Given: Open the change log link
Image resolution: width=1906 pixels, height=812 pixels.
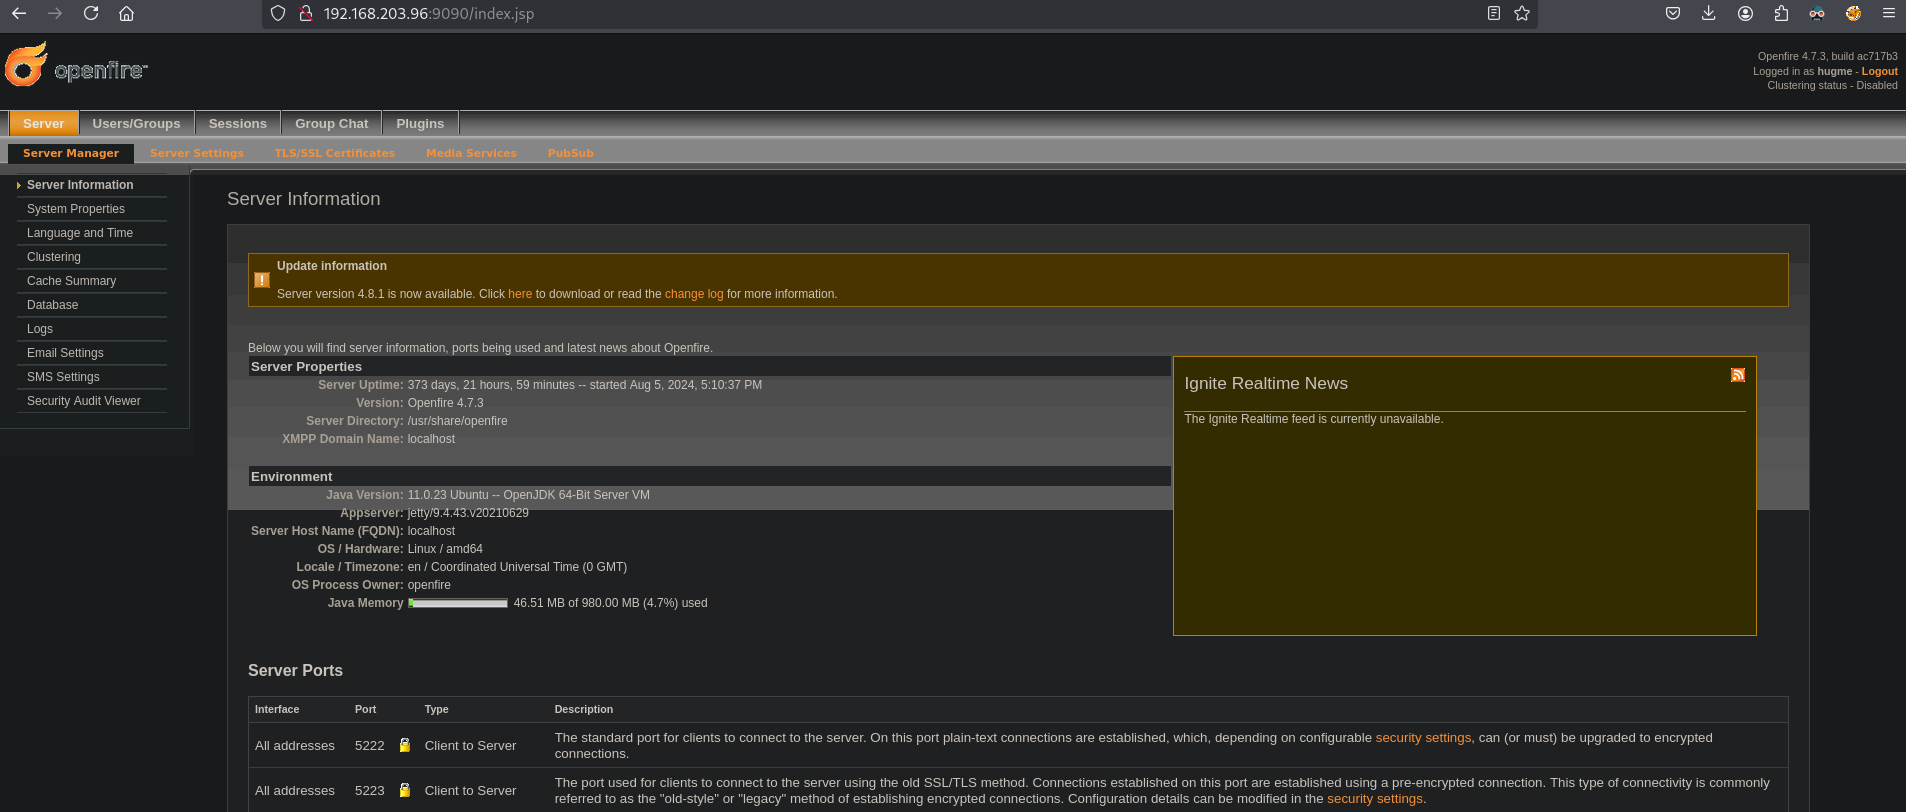Looking at the screenshot, I should (693, 294).
